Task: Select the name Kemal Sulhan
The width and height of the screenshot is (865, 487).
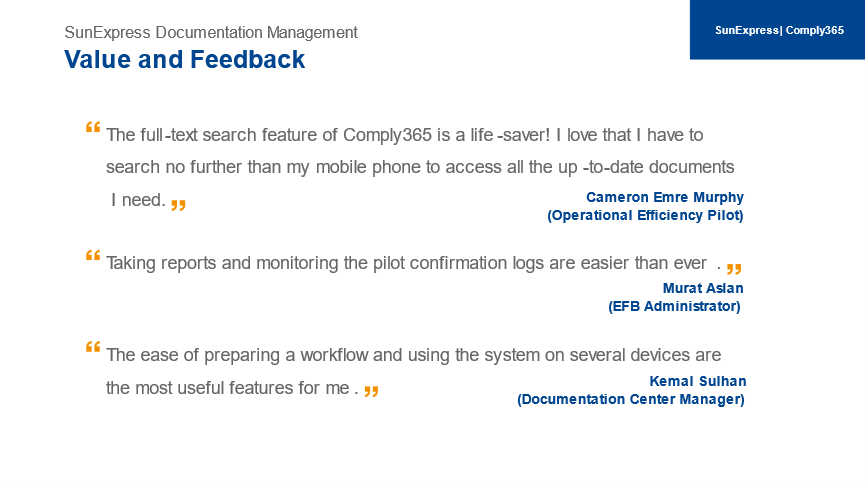Action: coord(698,381)
